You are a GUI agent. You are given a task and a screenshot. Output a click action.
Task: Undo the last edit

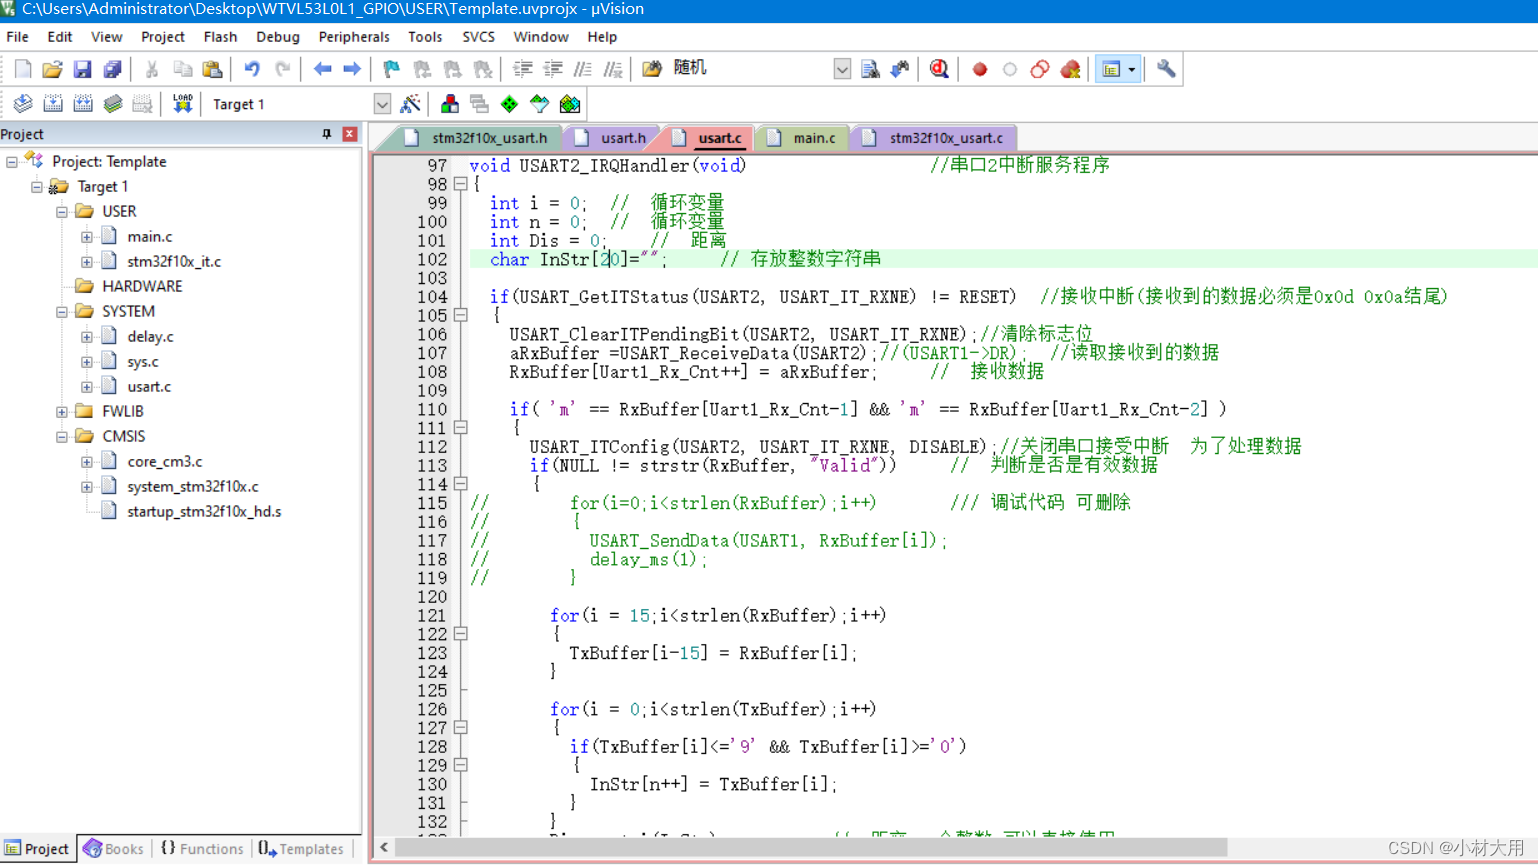point(252,69)
